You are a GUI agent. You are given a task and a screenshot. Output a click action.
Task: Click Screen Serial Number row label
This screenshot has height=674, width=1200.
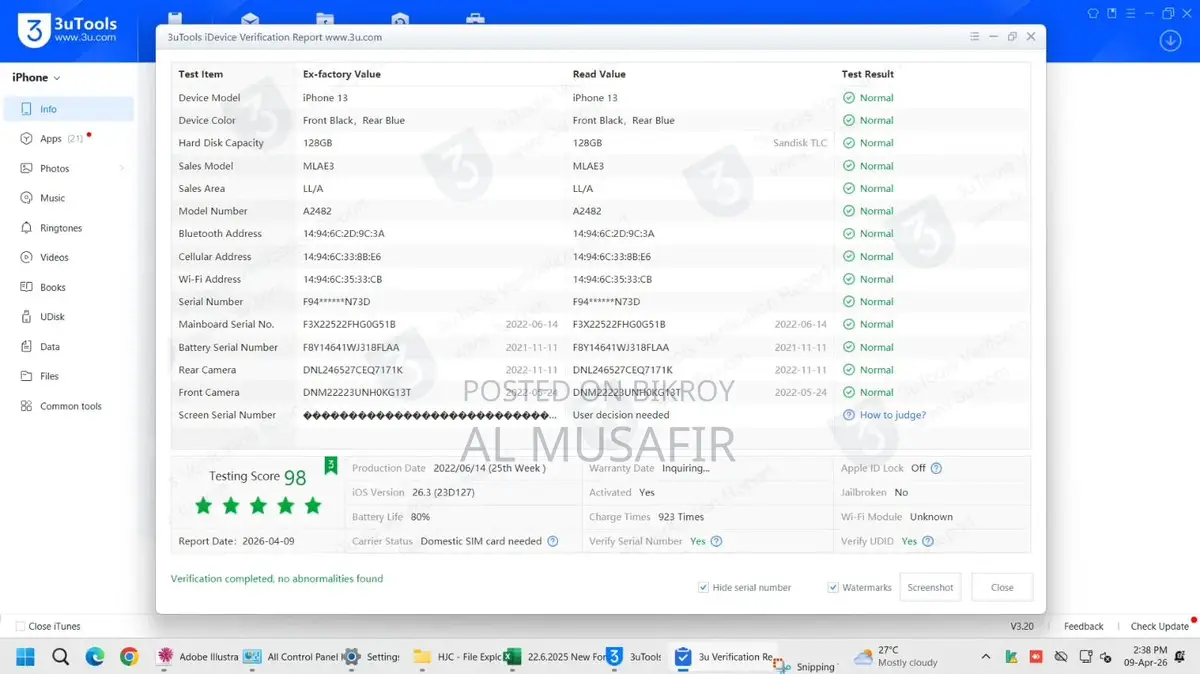[x=227, y=415]
